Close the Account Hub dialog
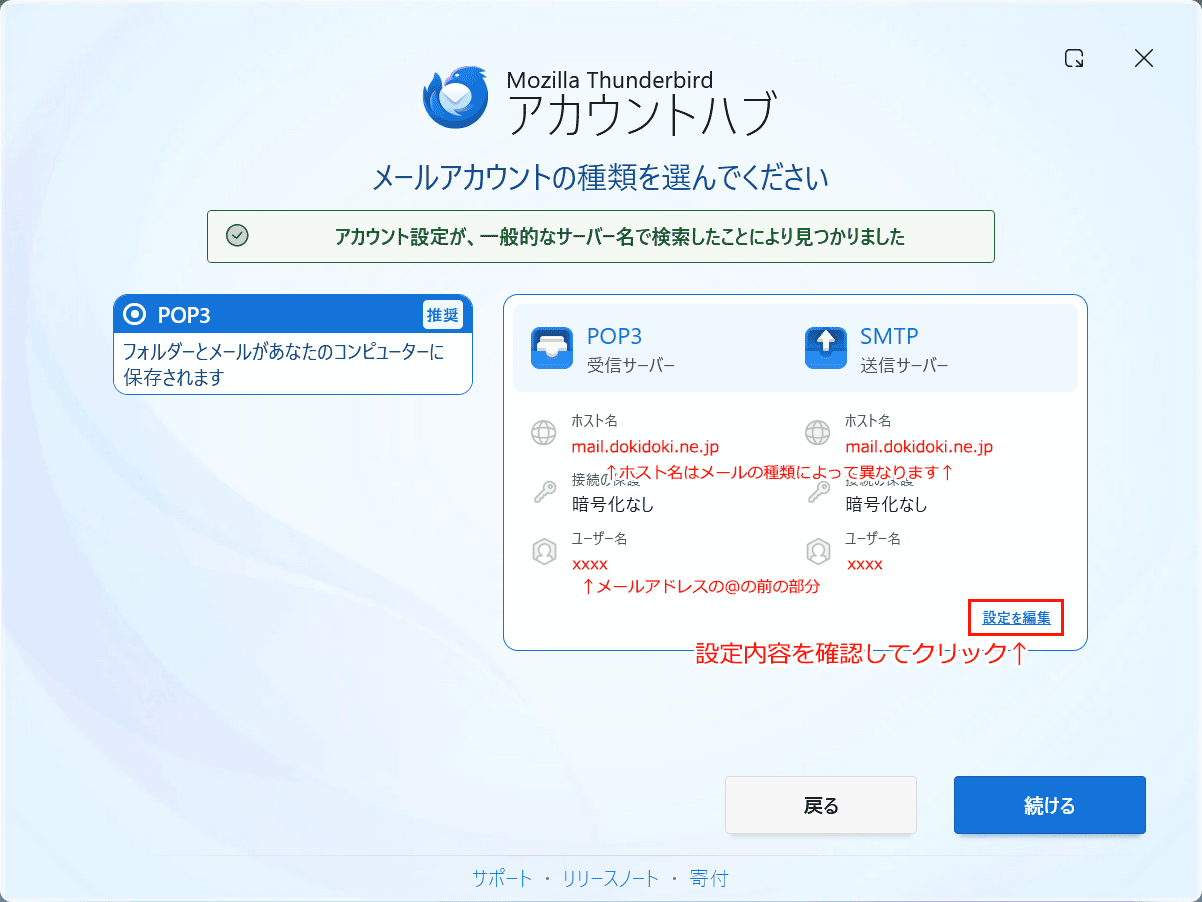Viewport: 1202px width, 902px height. [1144, 58]
